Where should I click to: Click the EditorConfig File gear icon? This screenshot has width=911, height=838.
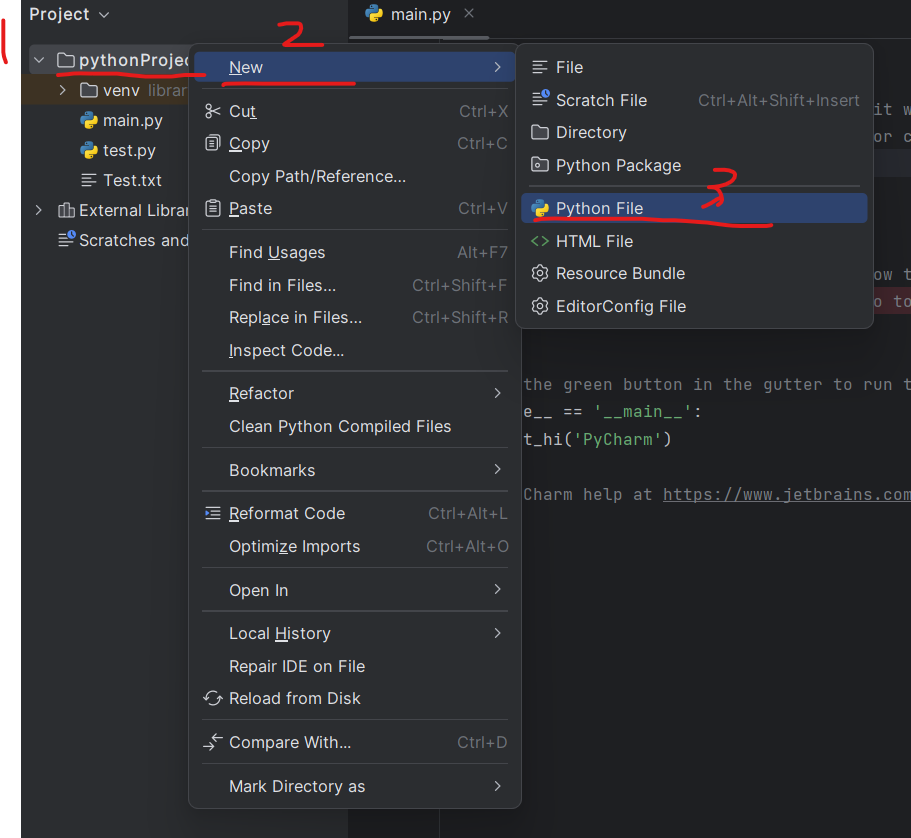pos(540,306)
